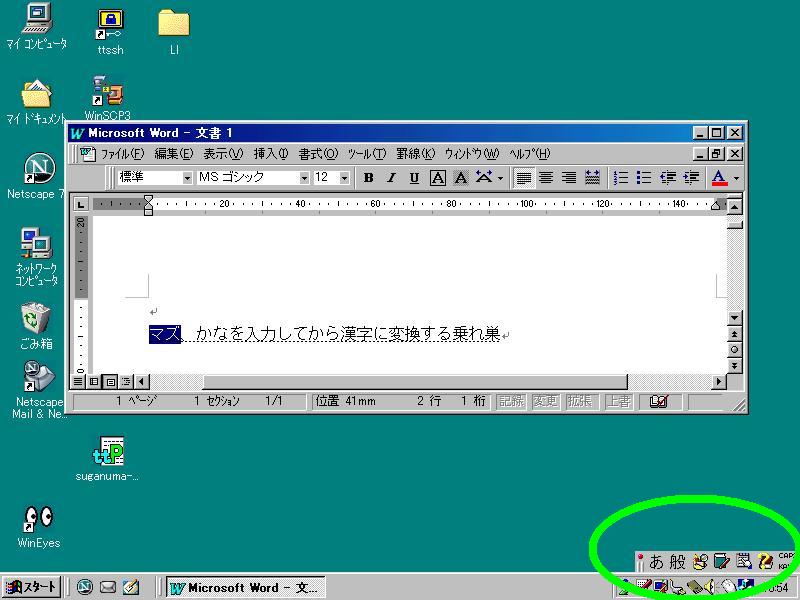The image size is (800, 600).
Task: Click the vertical scrollbar down arrow
Action: tap(735, 318)
